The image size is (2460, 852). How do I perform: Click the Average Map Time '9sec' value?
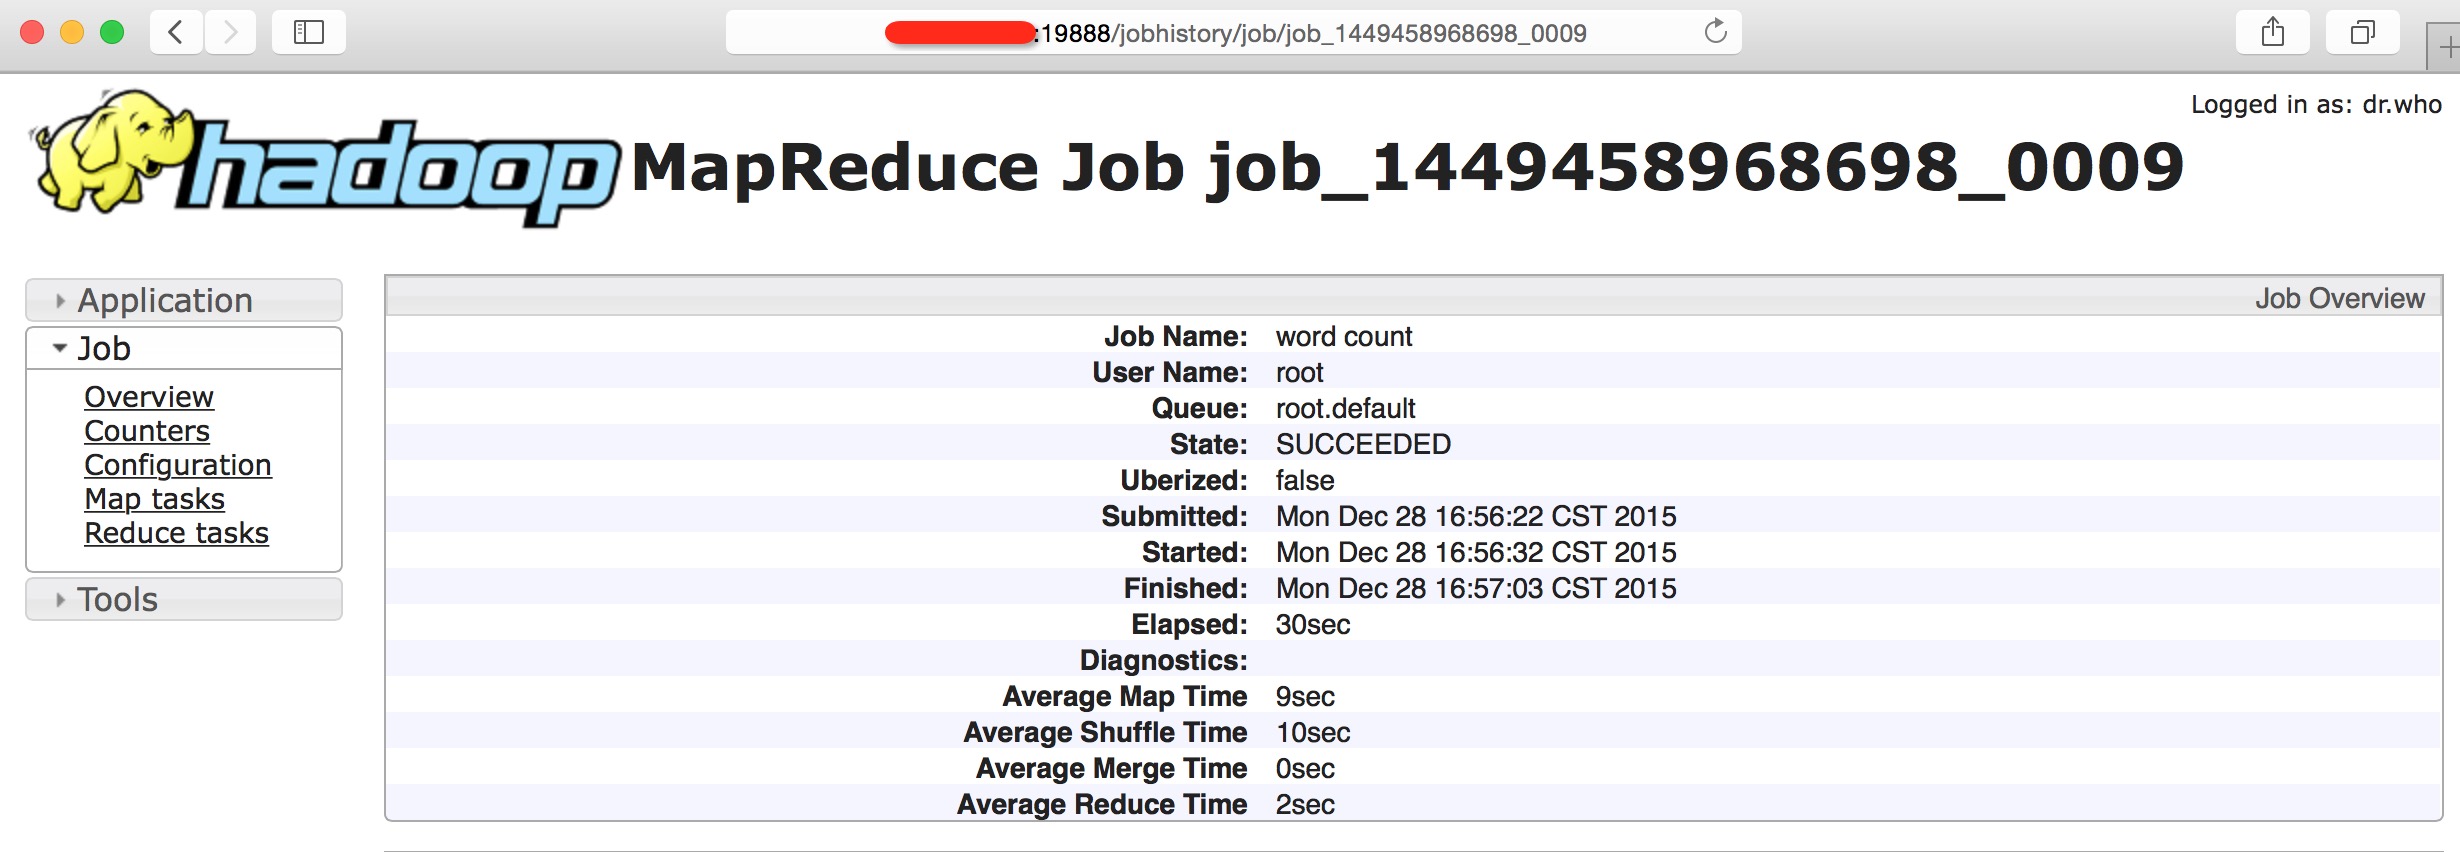click(x=1305, y=696)
